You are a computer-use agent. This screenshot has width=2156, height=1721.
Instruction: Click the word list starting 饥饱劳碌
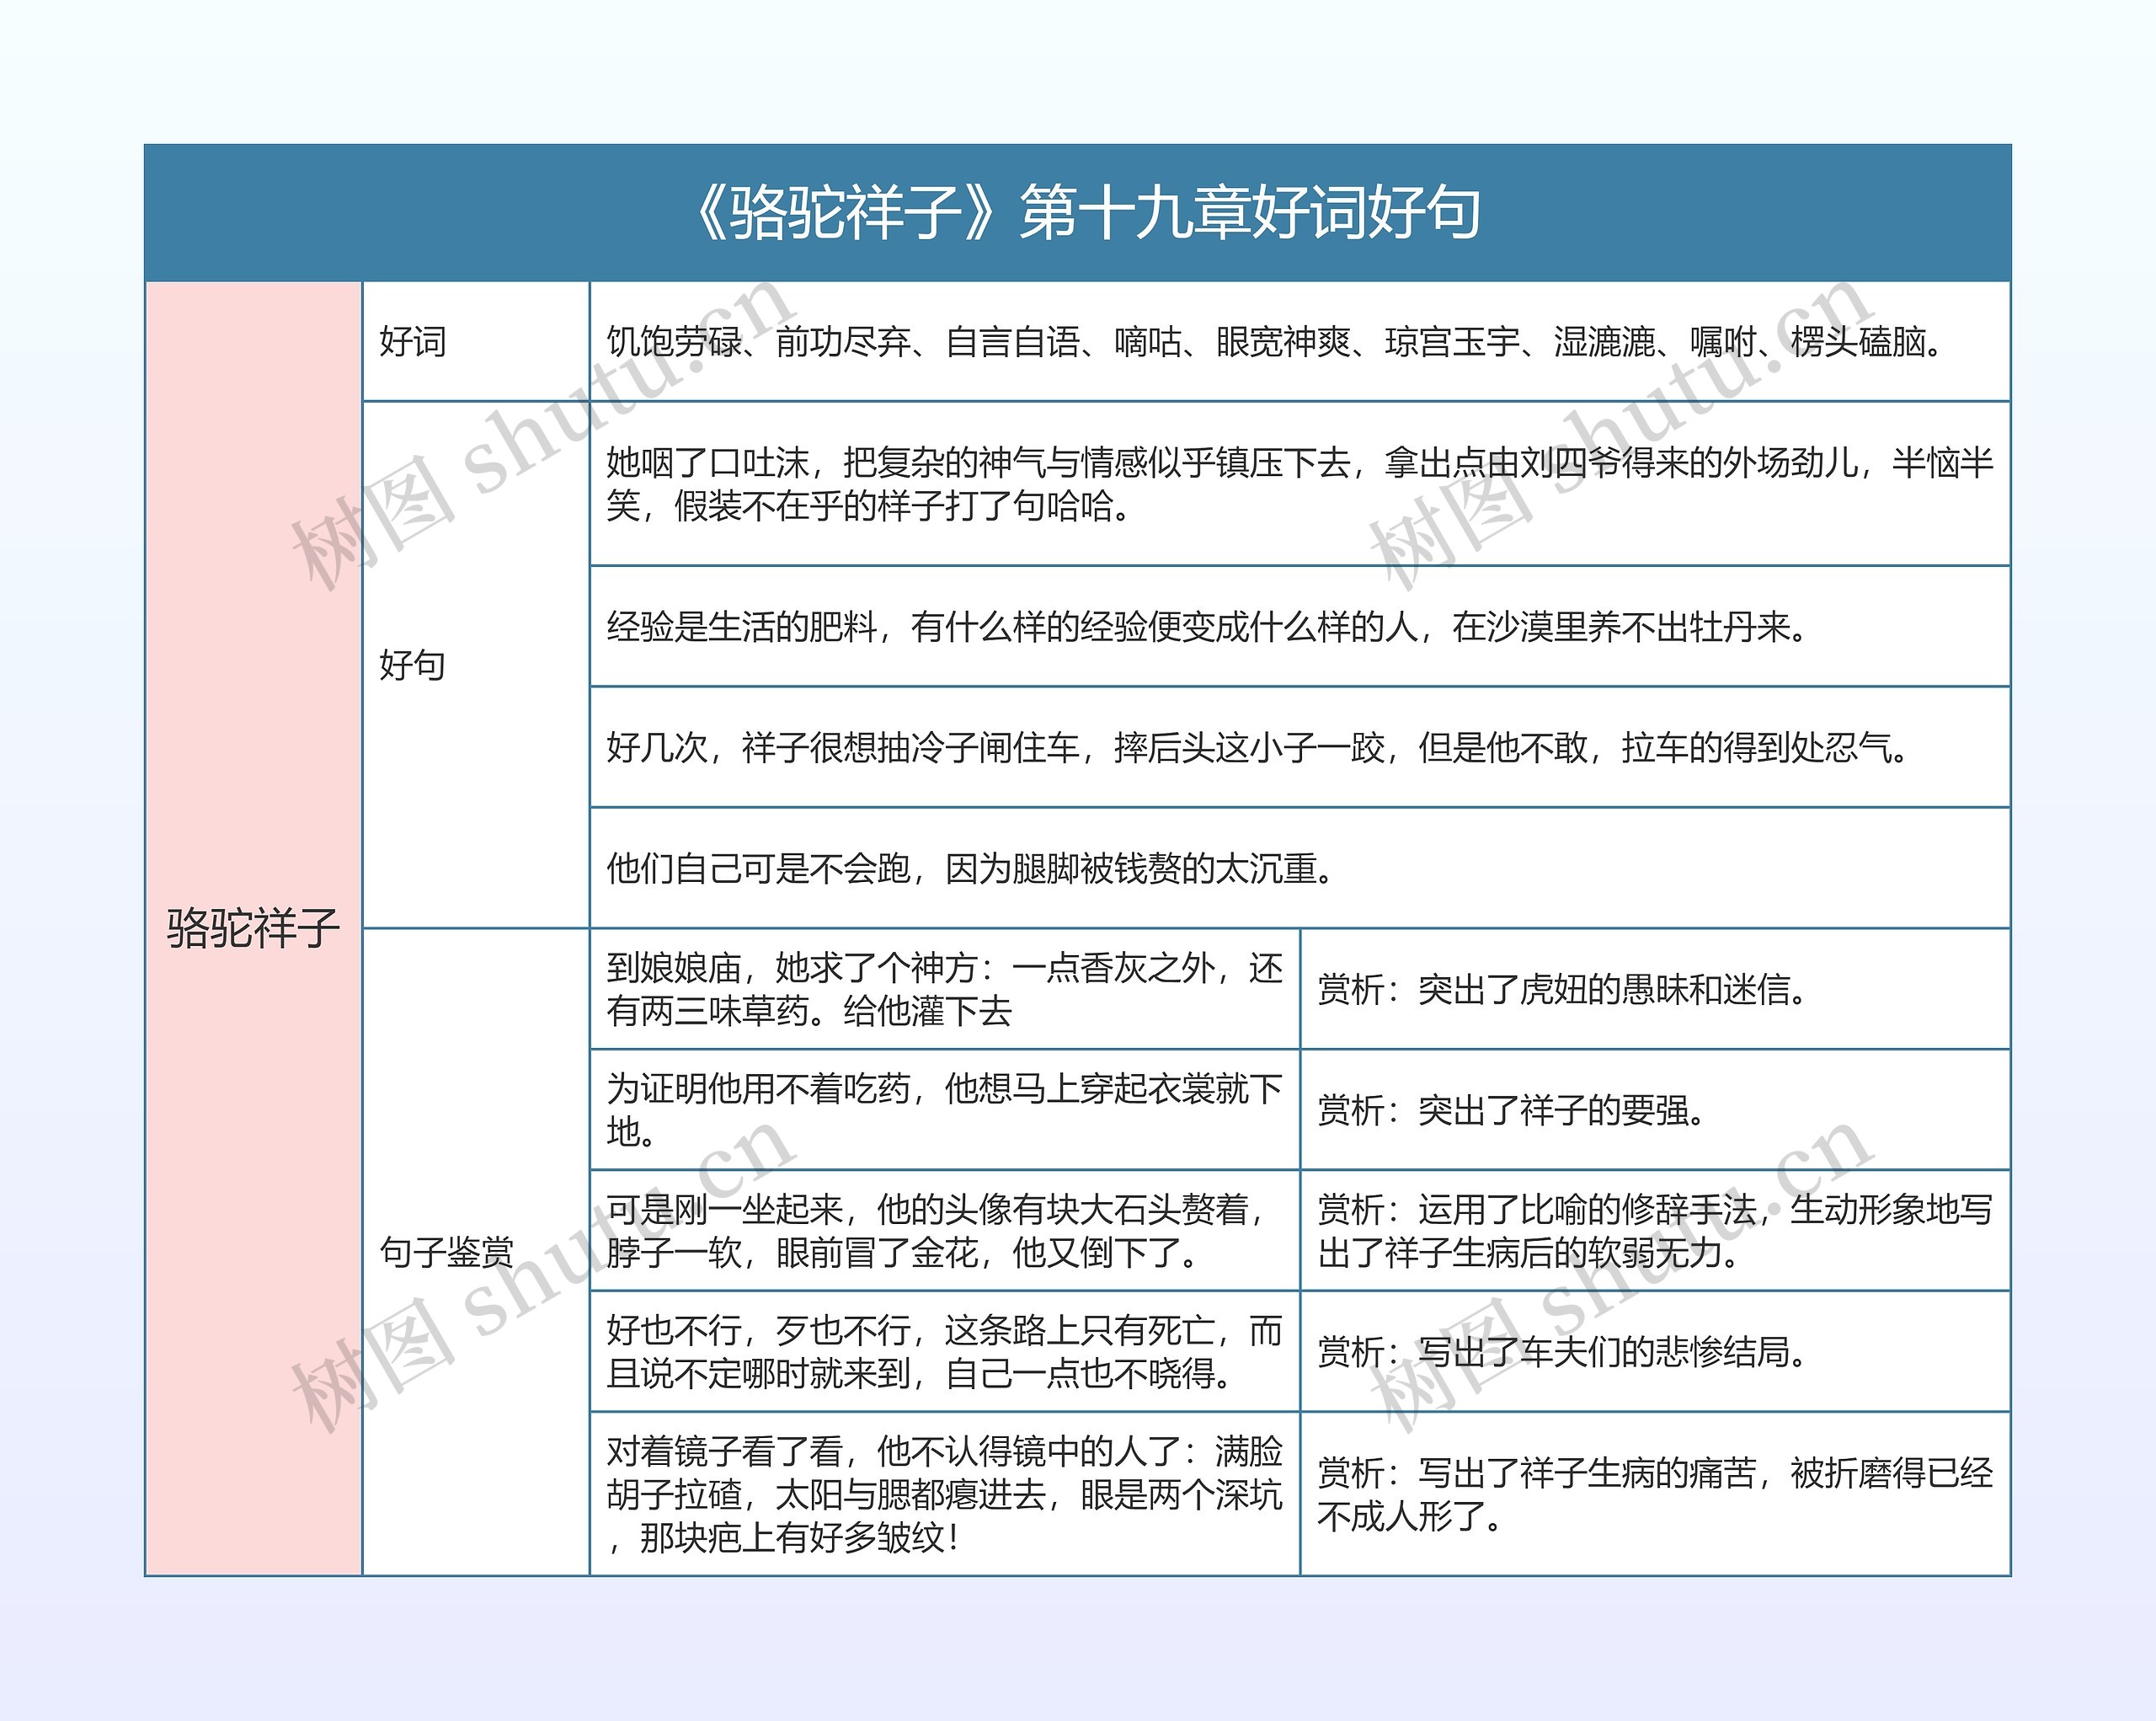(1300, 342)
